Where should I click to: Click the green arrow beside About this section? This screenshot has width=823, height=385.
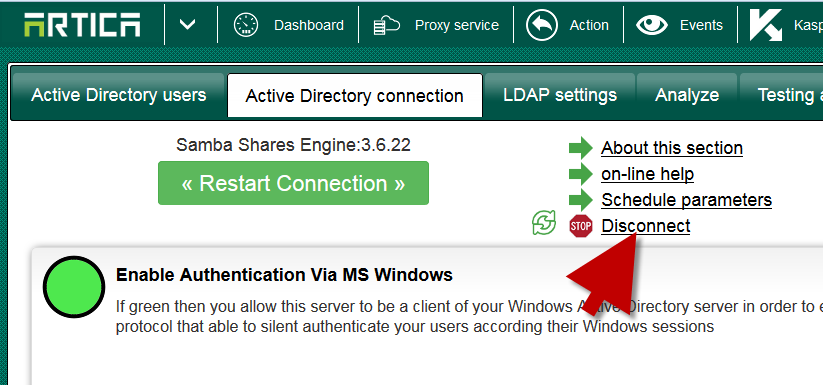click(x=581, y=148)
